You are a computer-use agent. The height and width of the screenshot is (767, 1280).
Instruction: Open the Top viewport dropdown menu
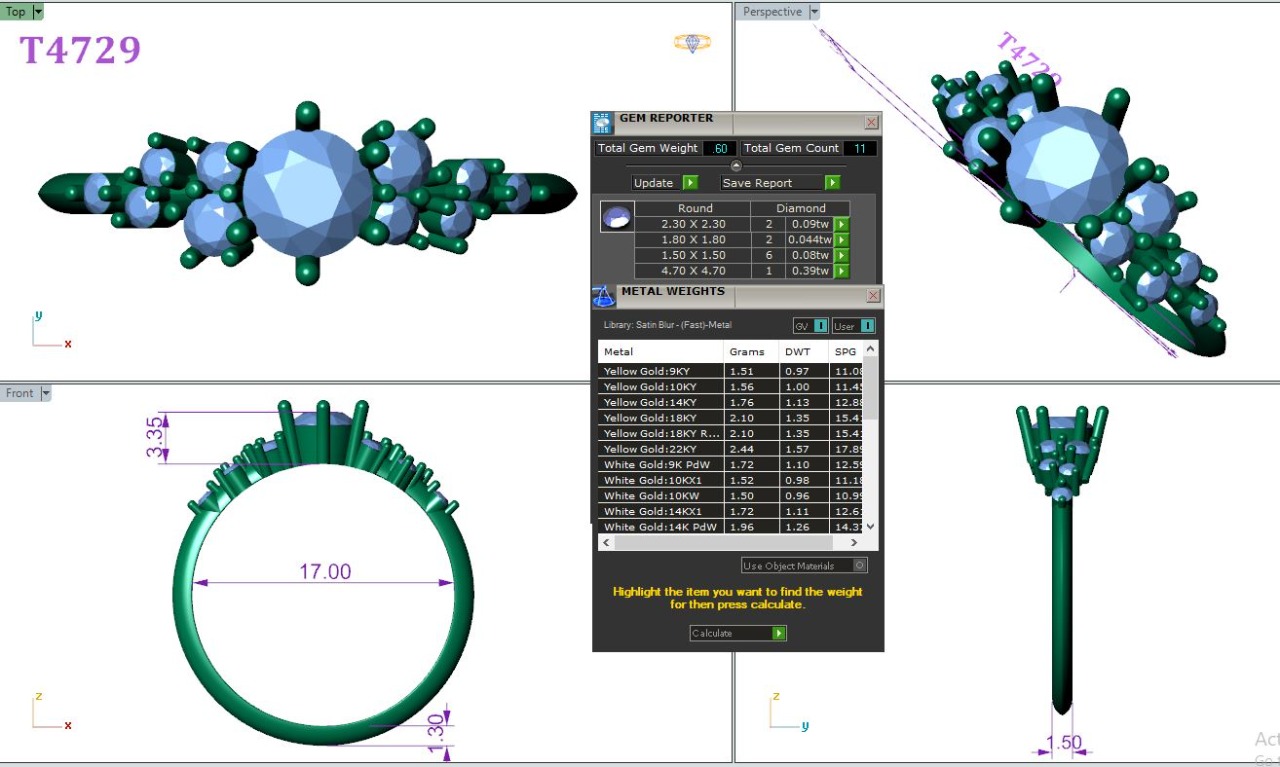click(38, 12)
